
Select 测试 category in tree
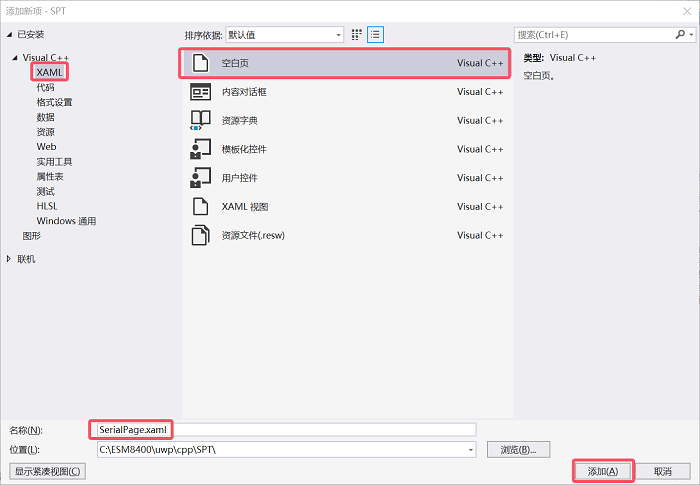pos(46,191)
